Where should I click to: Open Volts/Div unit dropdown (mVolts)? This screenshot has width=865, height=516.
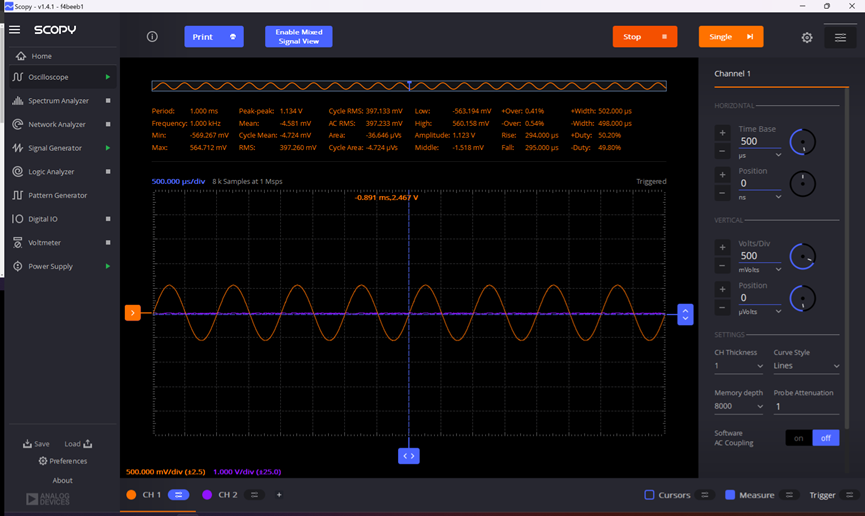(x=760, y=270)
